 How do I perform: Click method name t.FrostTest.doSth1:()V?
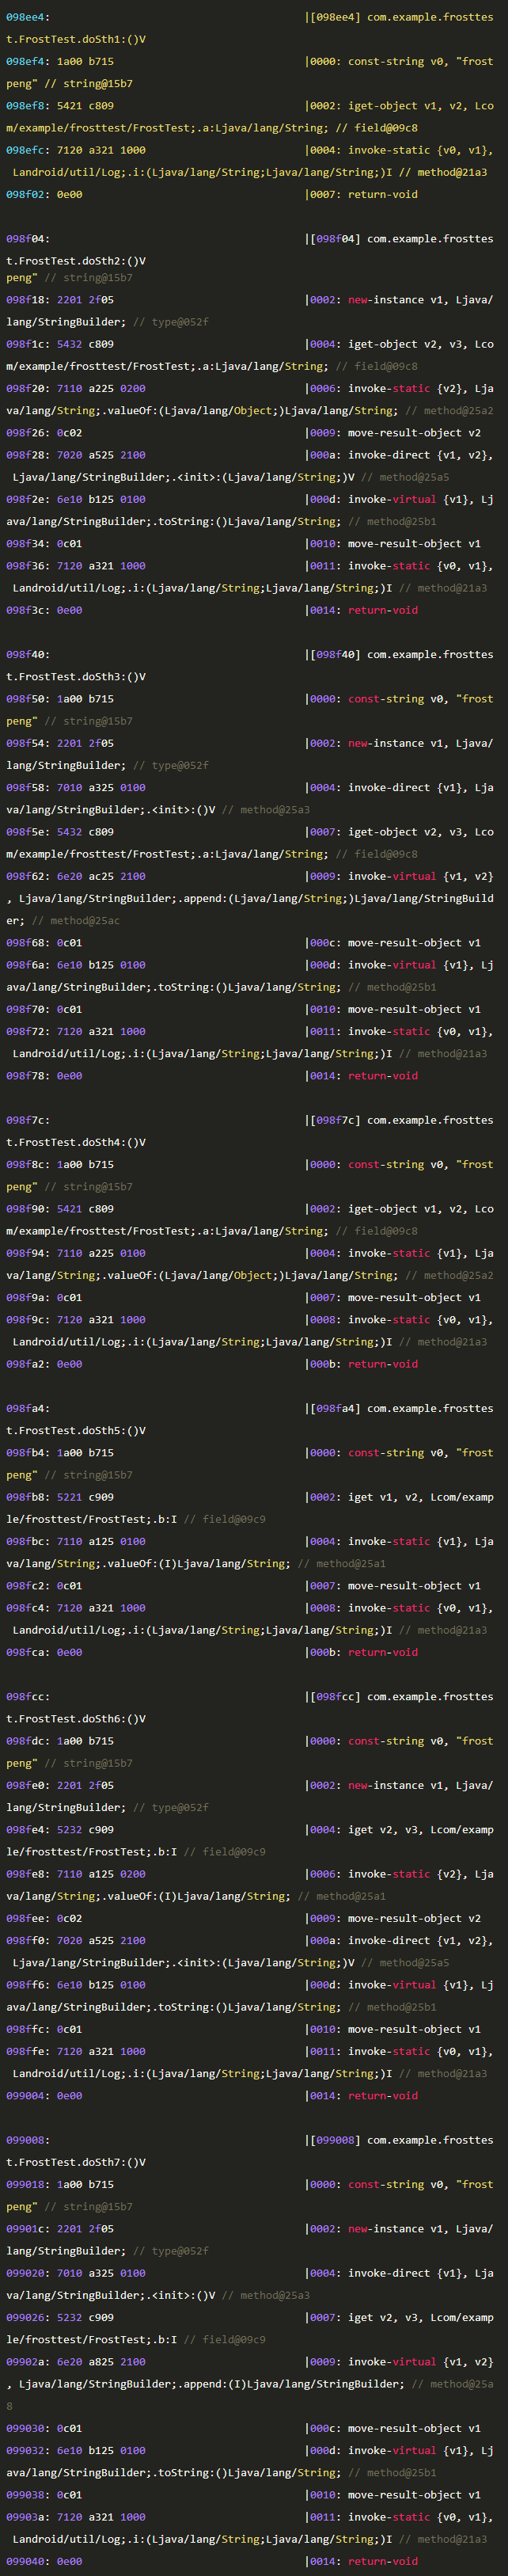[x=76, y=39]
